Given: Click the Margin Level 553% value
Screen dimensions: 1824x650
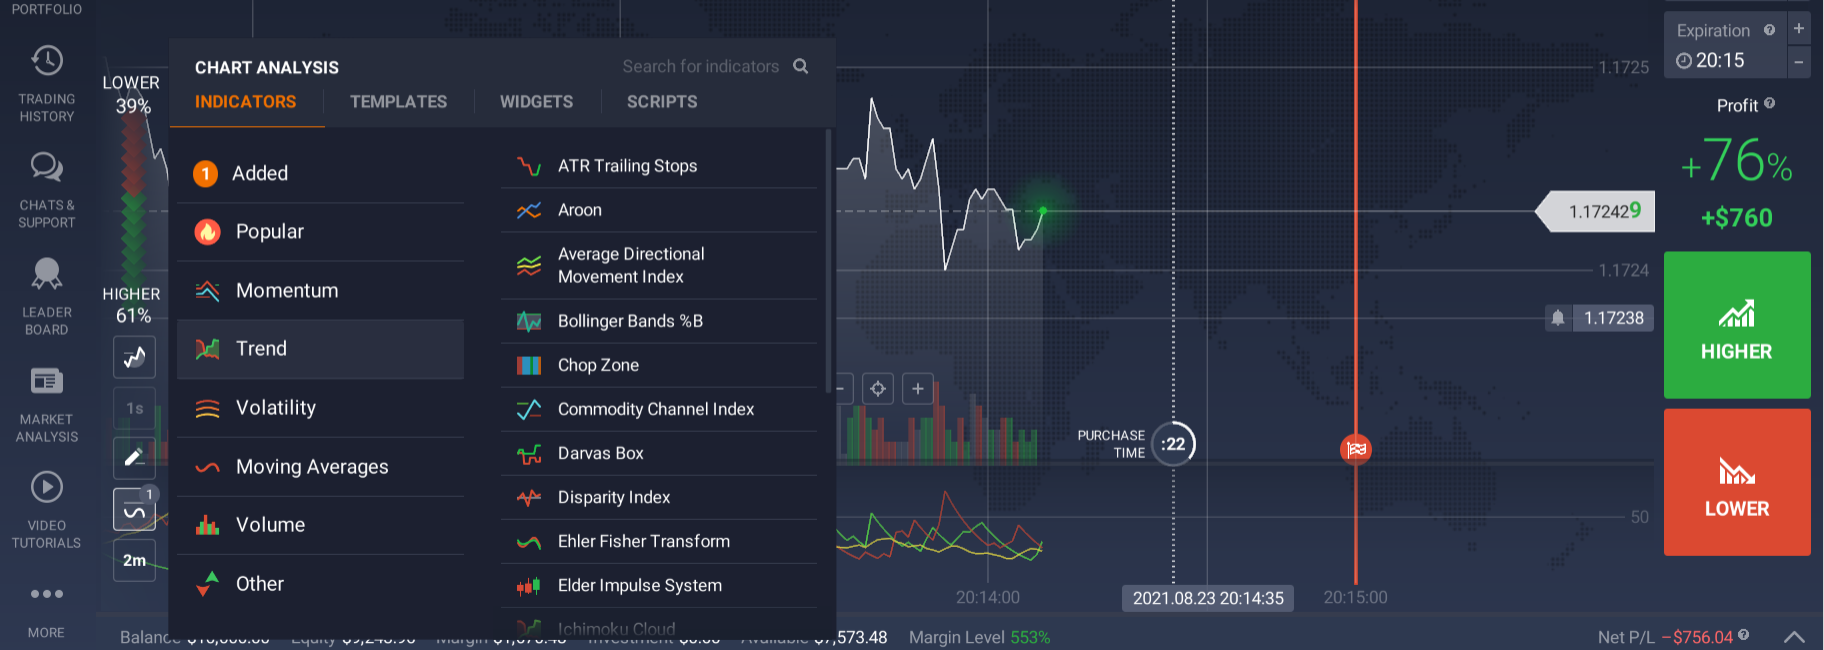Looking at the screenshot, I should tap(1030, 637).
